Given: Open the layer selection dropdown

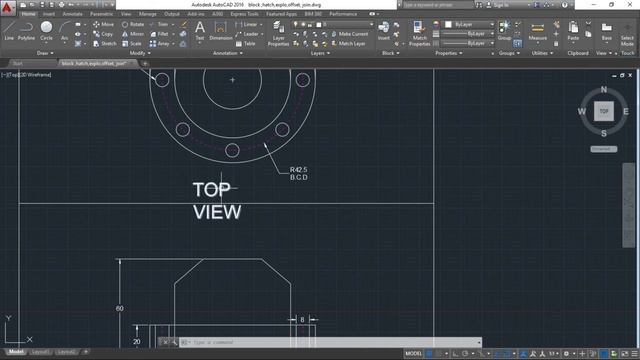Looking at the screenshot, I should (x=333, y=24).
